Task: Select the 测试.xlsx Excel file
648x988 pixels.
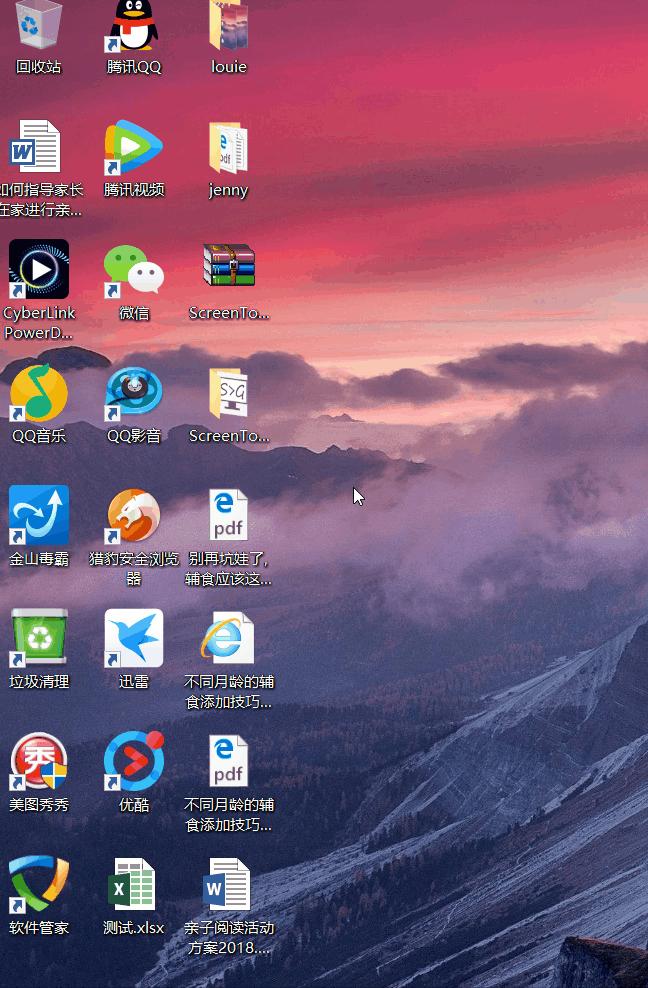Action: (134, 884)
